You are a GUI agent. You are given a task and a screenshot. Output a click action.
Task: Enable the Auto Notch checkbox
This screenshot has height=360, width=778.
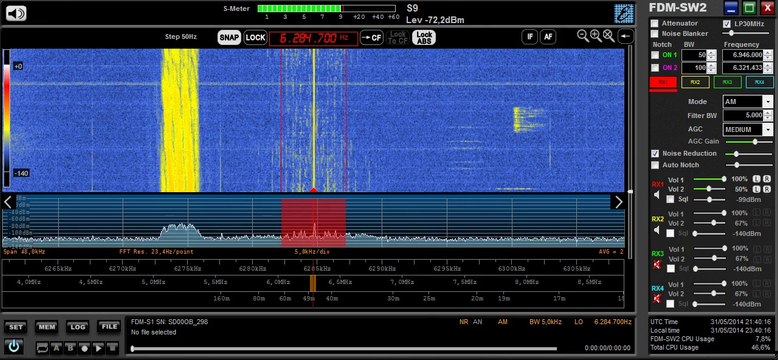pyautogui.click(x=655, y=165)
